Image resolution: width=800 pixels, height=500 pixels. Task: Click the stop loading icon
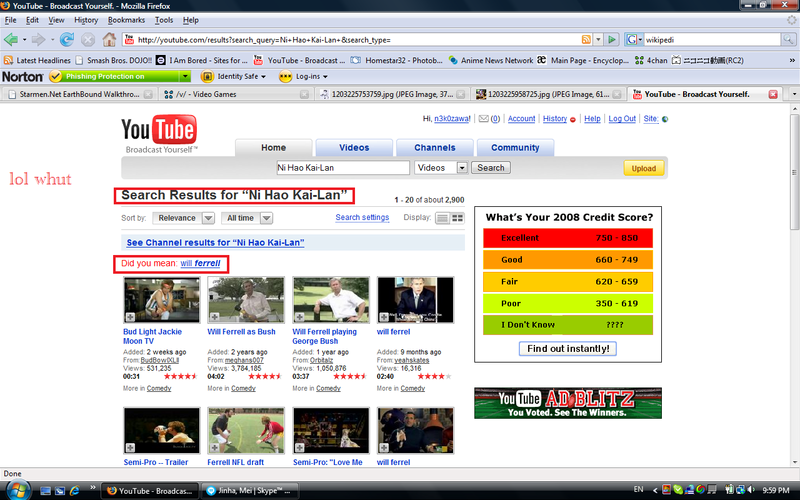pyautogui.click(x=88, y=39)
